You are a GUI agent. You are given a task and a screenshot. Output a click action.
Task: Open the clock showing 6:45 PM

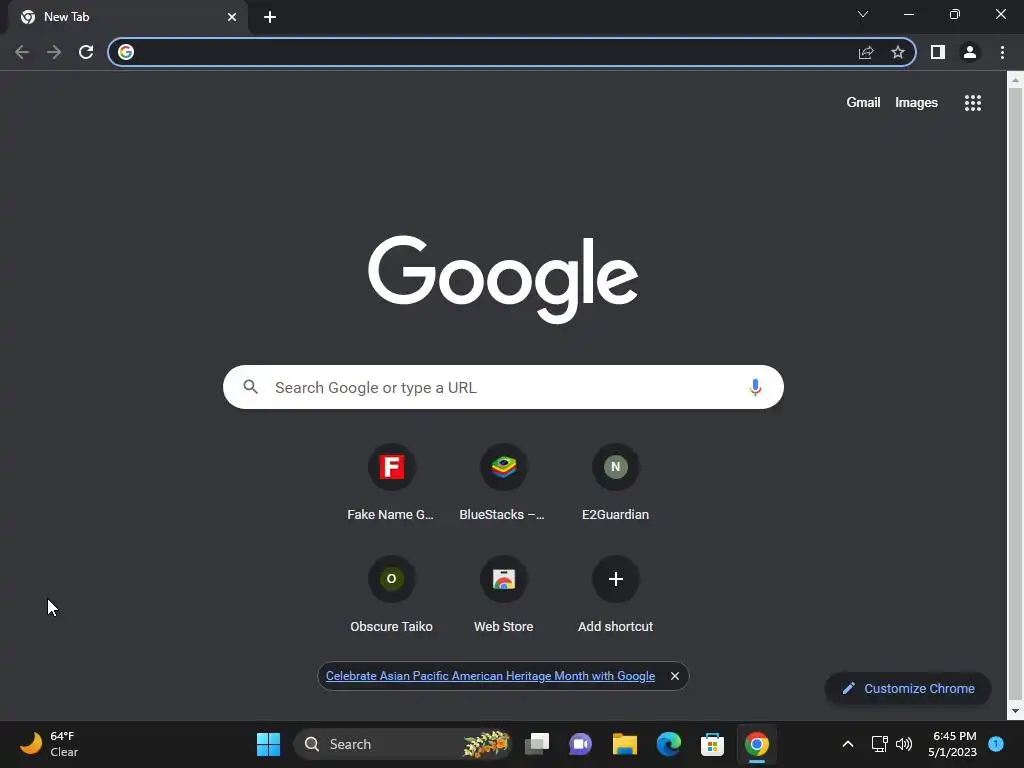click(x=953, y=744)
